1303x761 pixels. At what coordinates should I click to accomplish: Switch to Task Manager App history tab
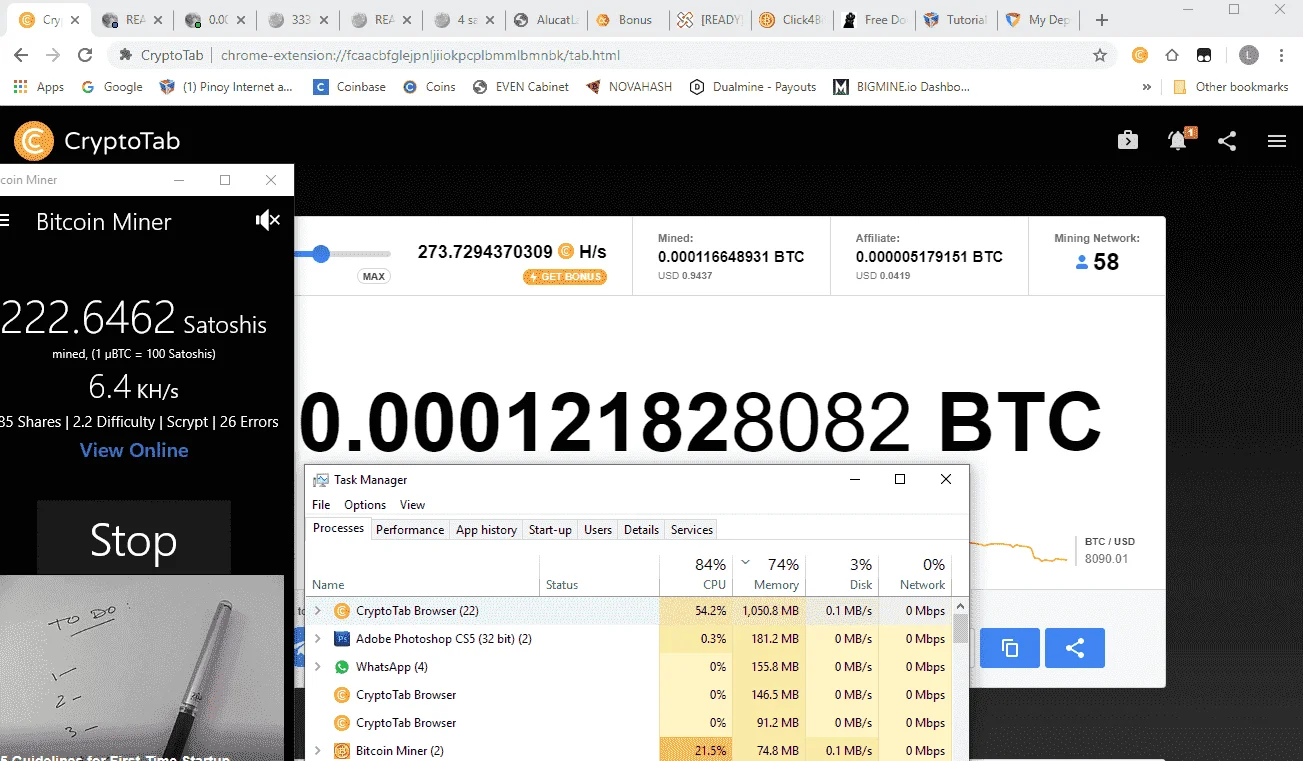pyautogui.click(x=486, y=530)
